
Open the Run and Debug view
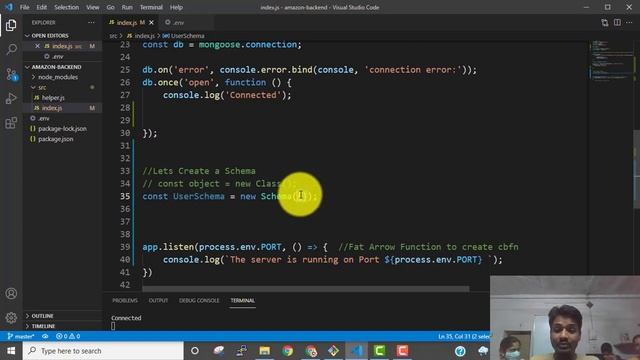click(x=11, y=98)
